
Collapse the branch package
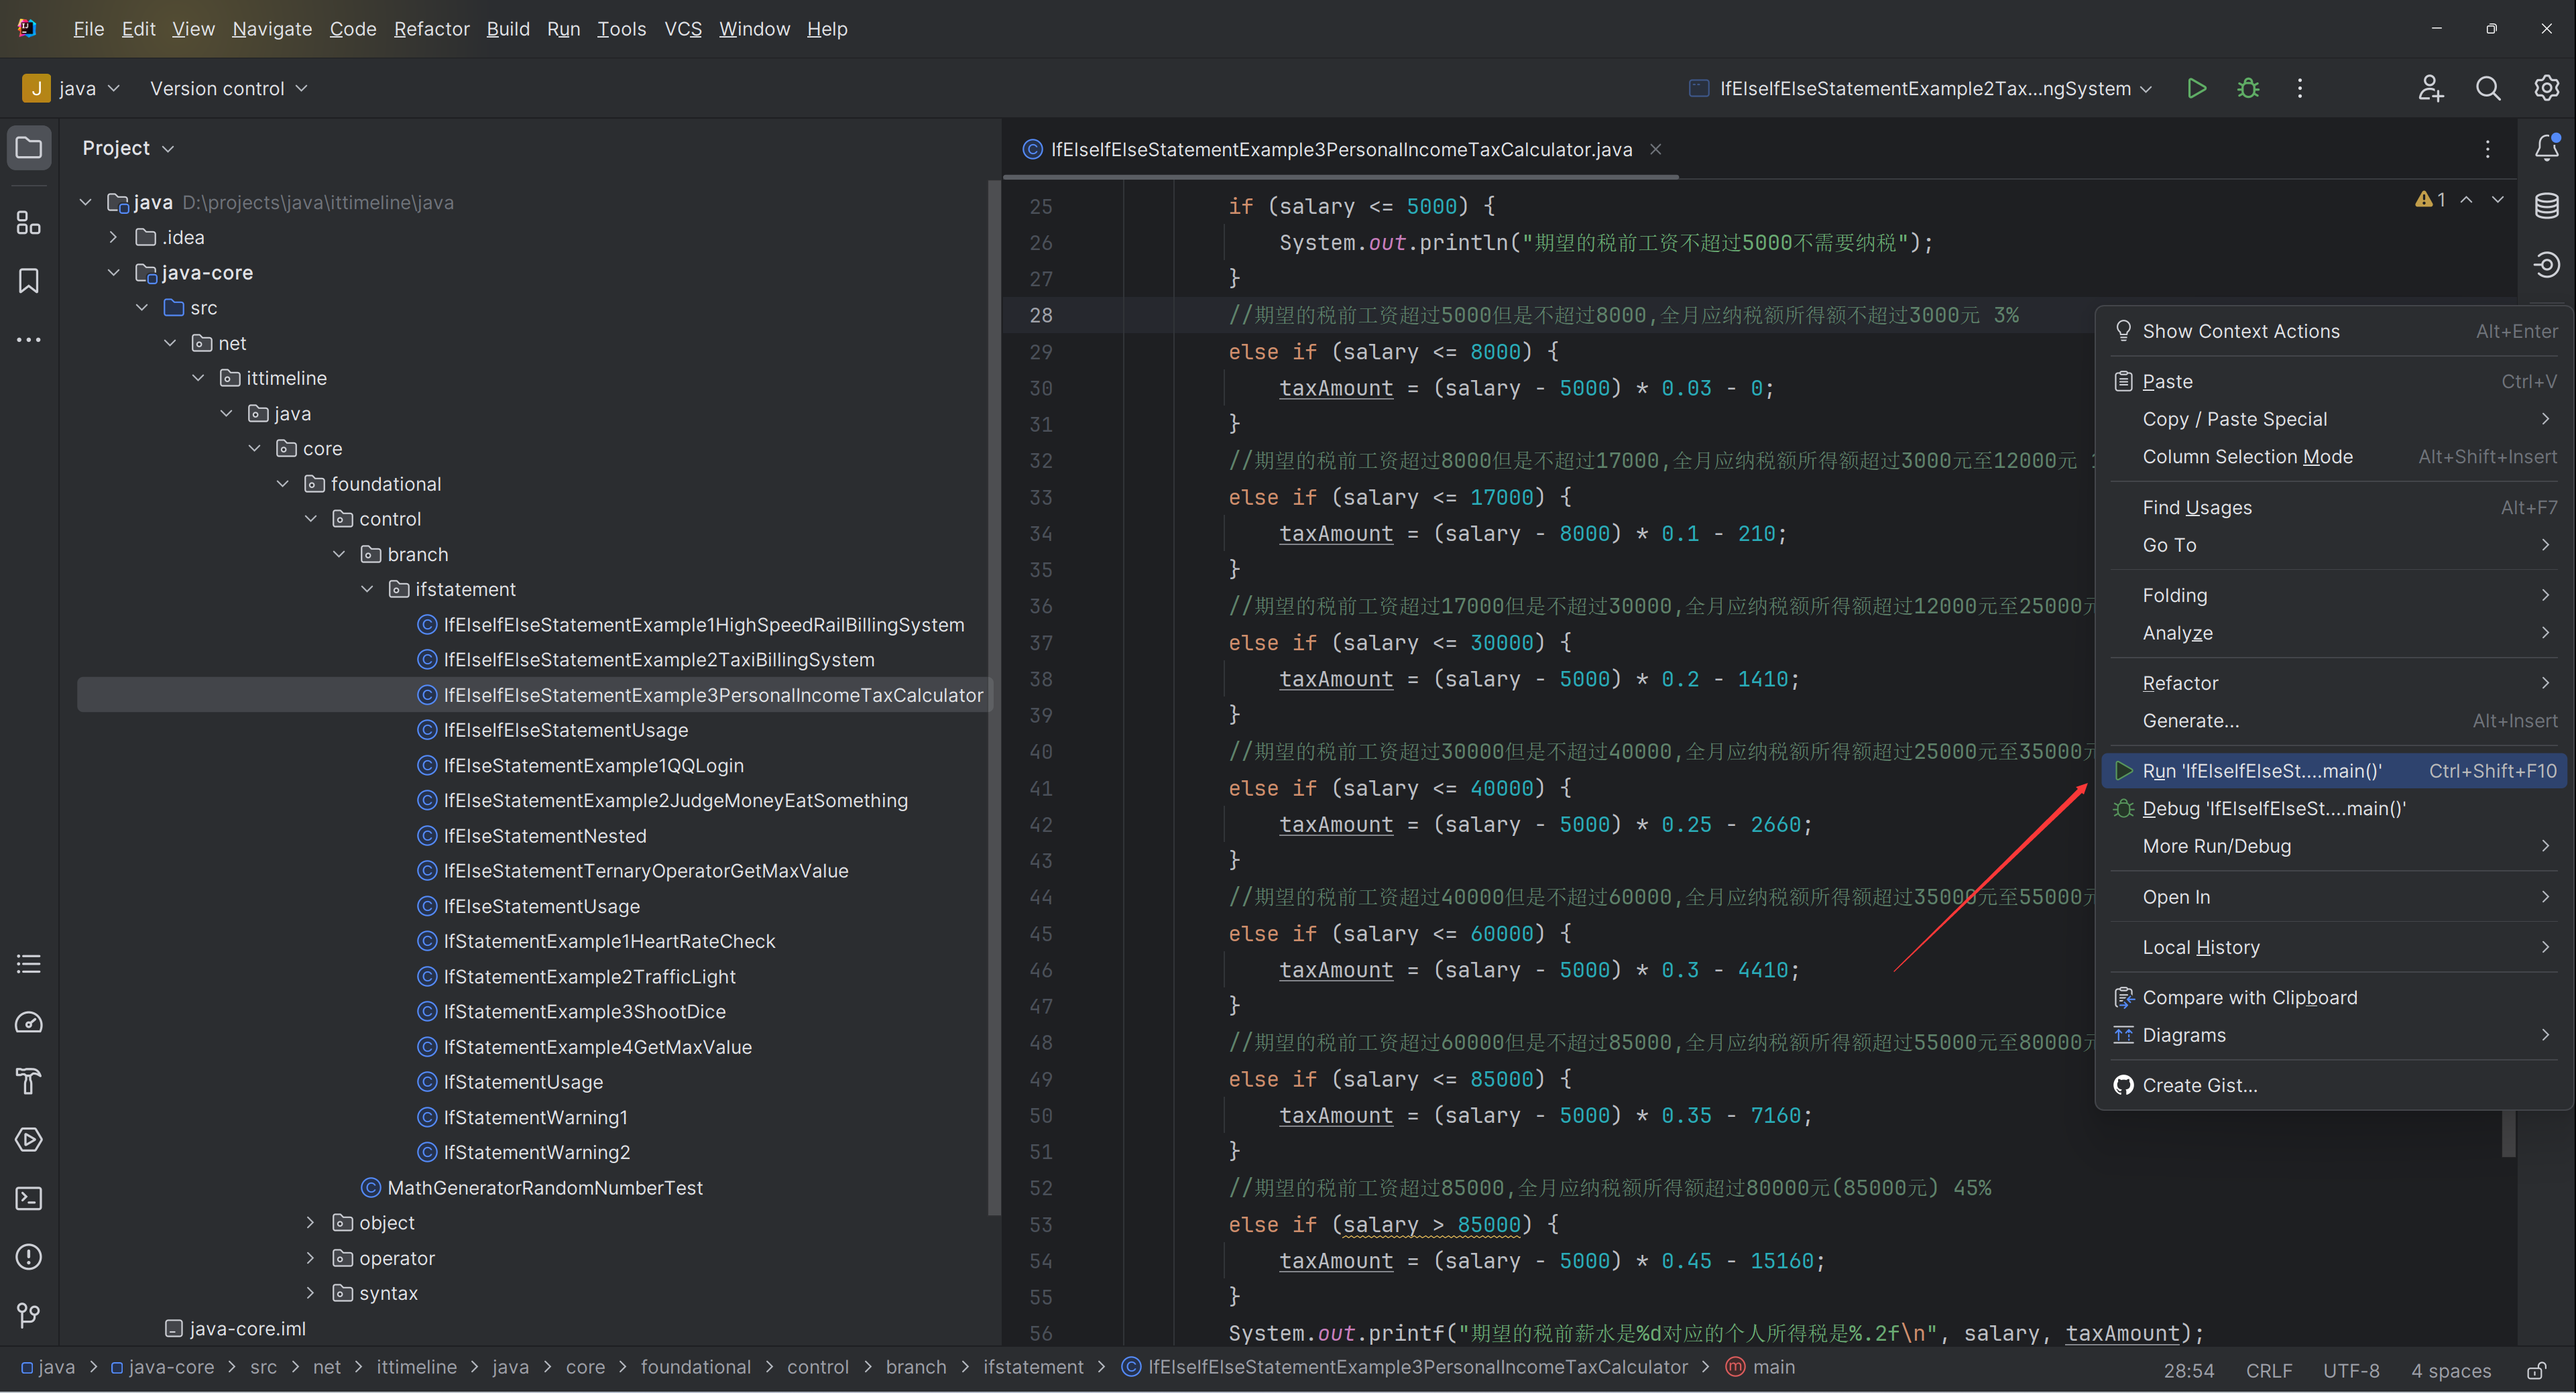click(x=339, y=554)
